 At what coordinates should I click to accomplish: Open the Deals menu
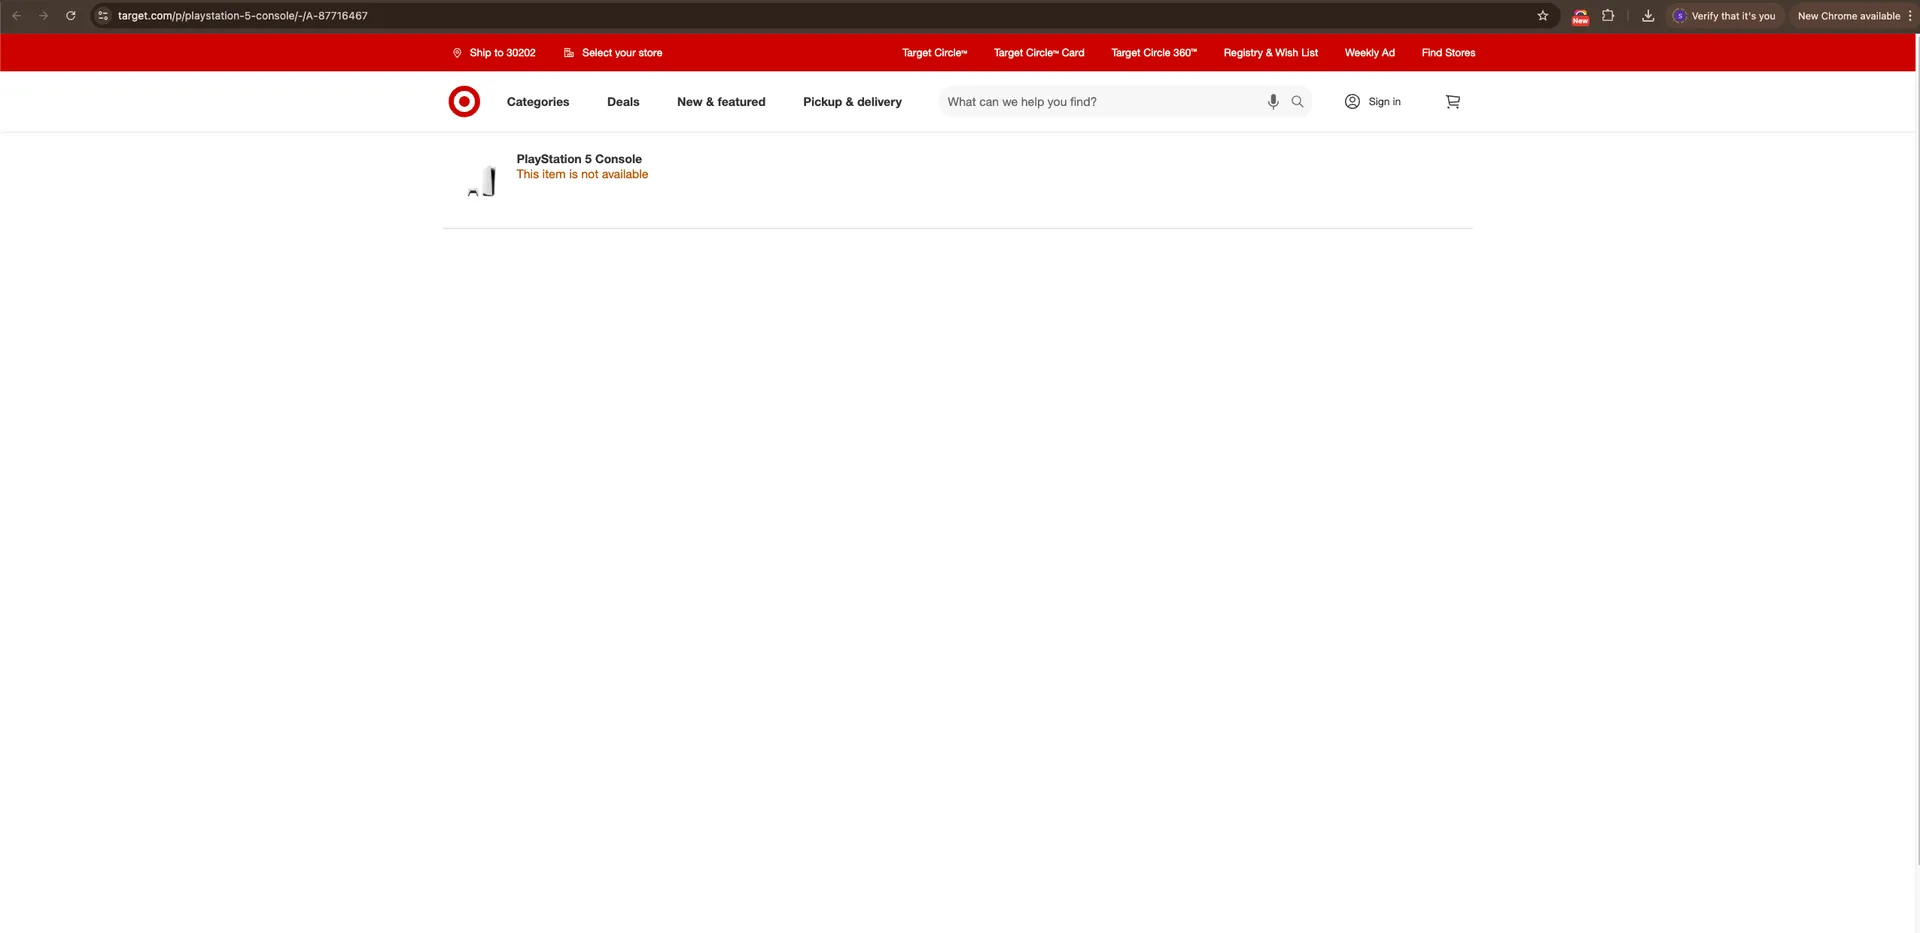click(x=623, y=102)
